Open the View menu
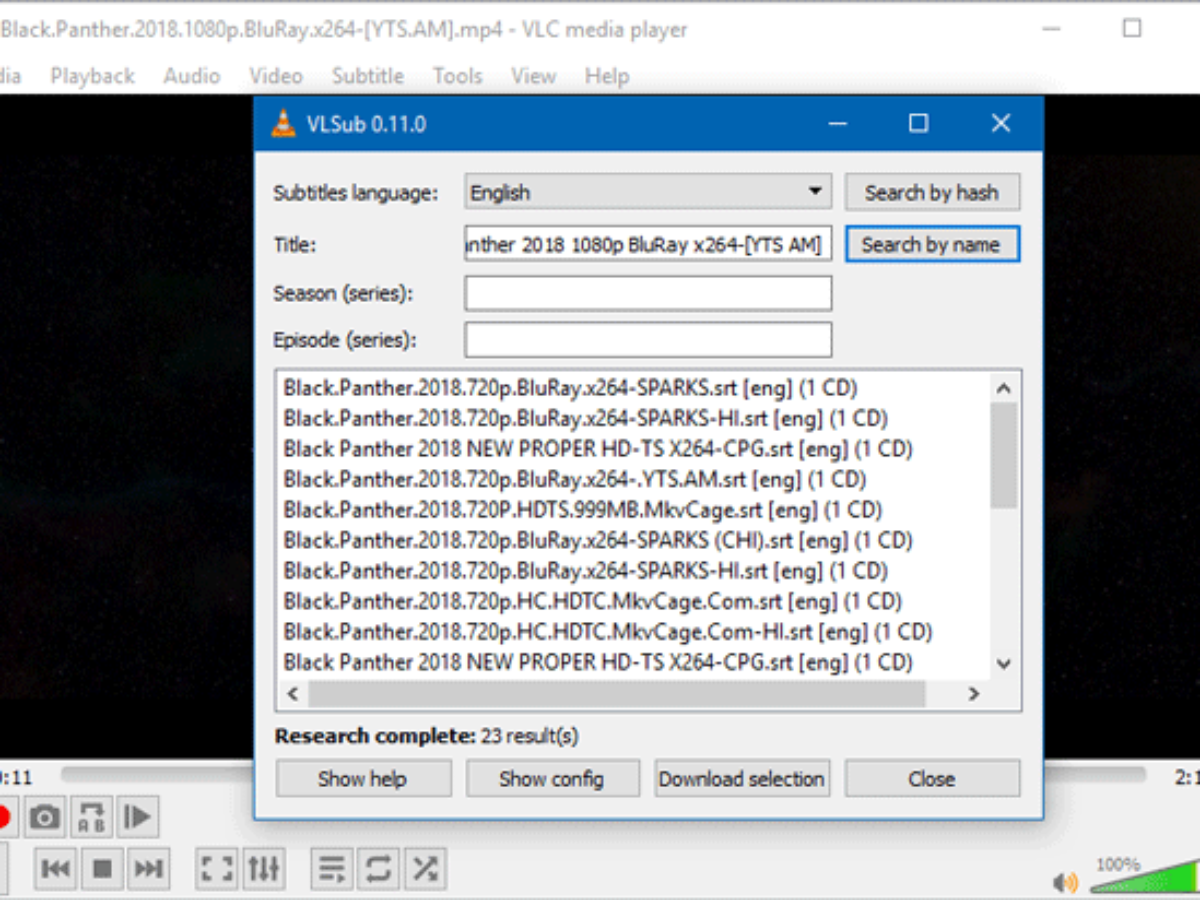The image size is (1200, 900). click(x=533, y=76)
